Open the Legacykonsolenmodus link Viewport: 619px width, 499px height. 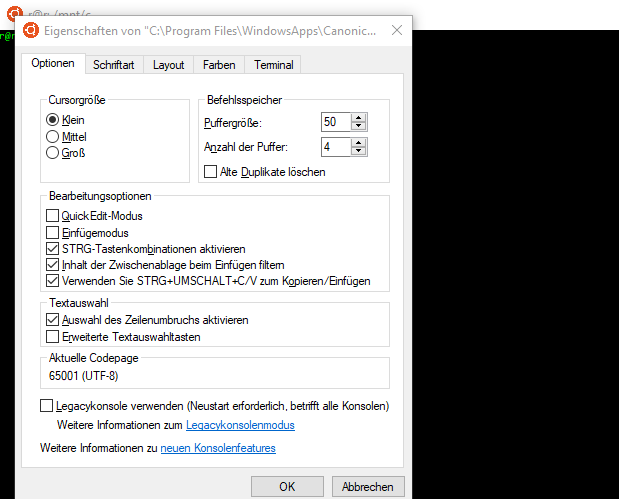point(240,425)
